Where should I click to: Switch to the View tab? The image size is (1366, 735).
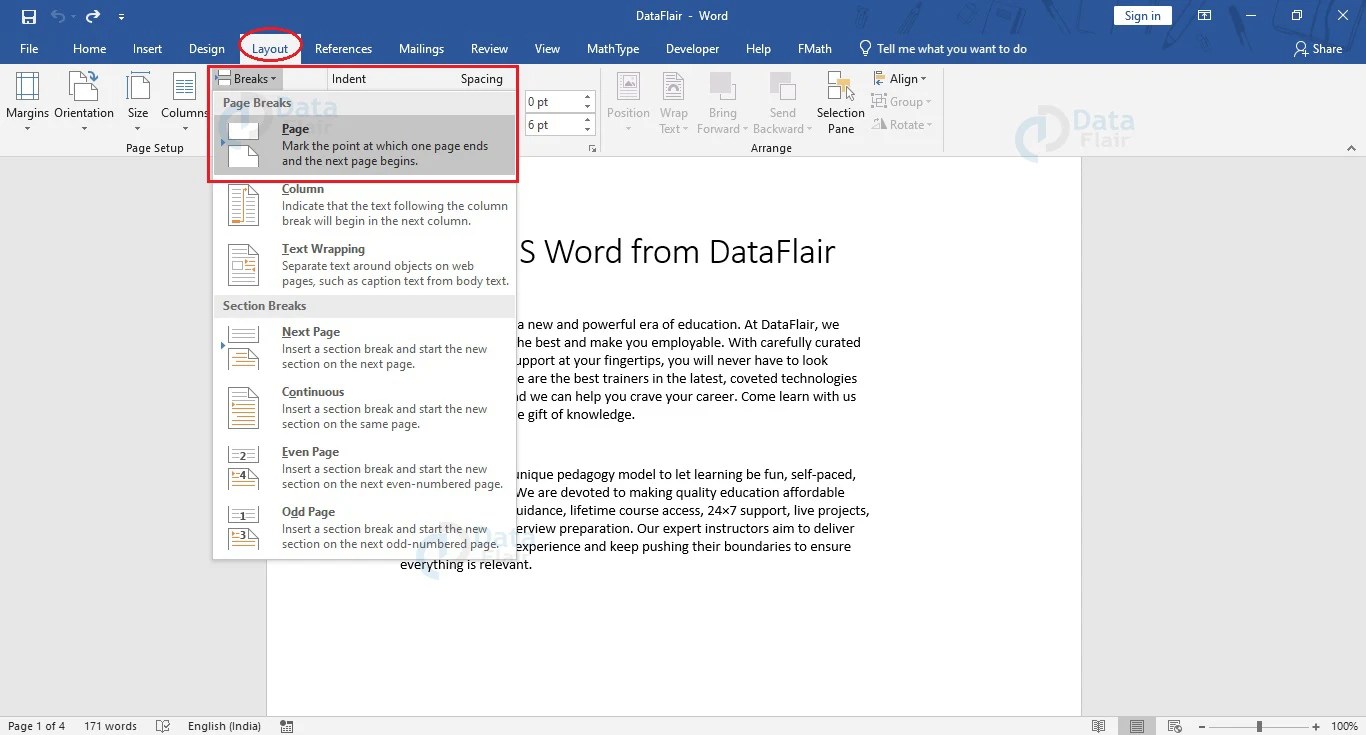[x=547, y=49]
